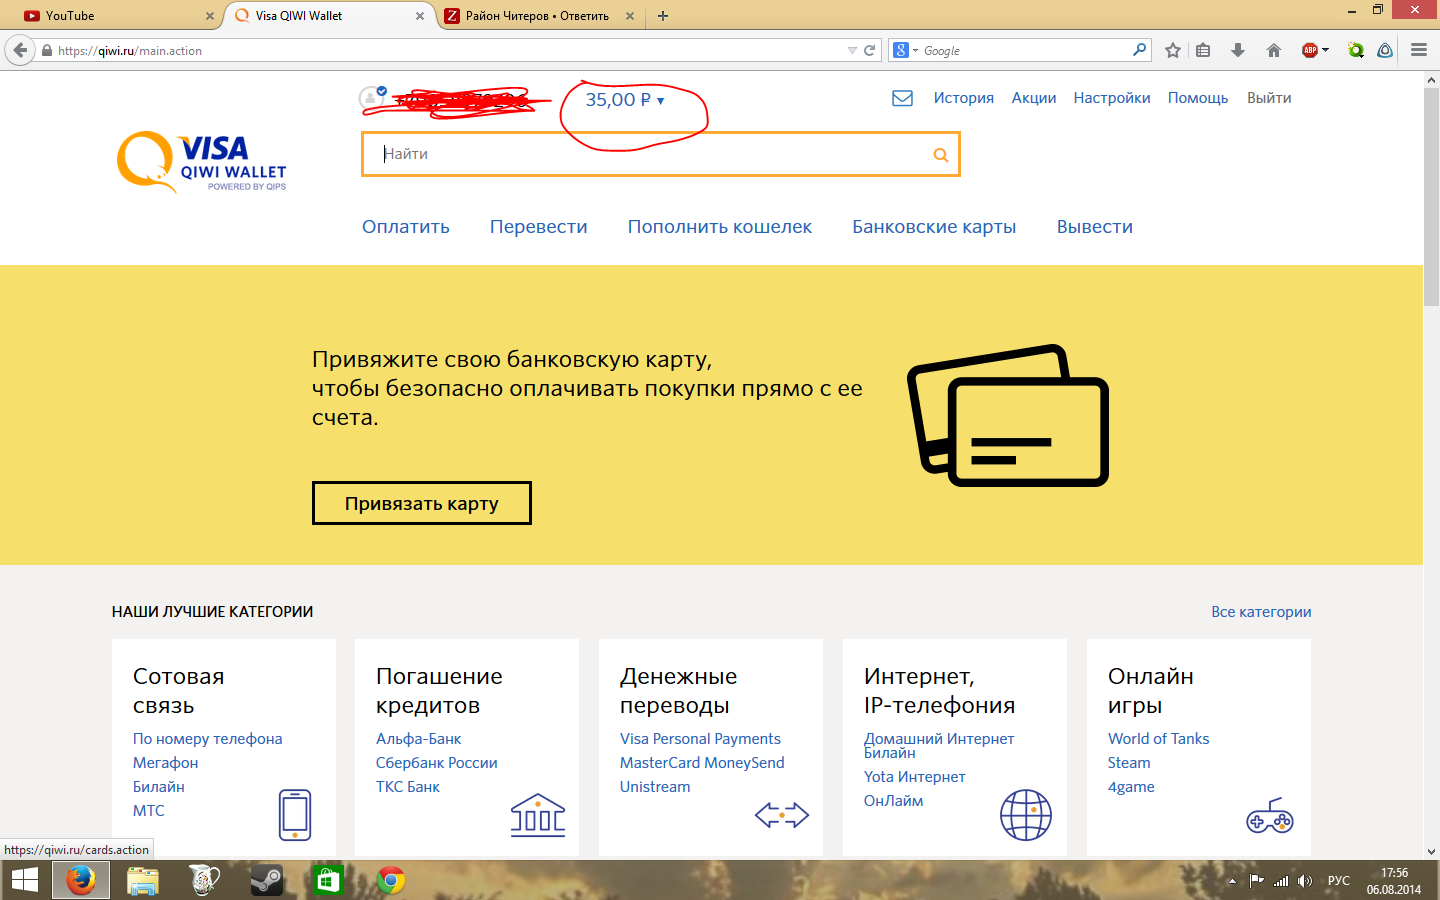Open the Оплатить menu section
The height and width of the screenshot is (900, 1440).
406,227
